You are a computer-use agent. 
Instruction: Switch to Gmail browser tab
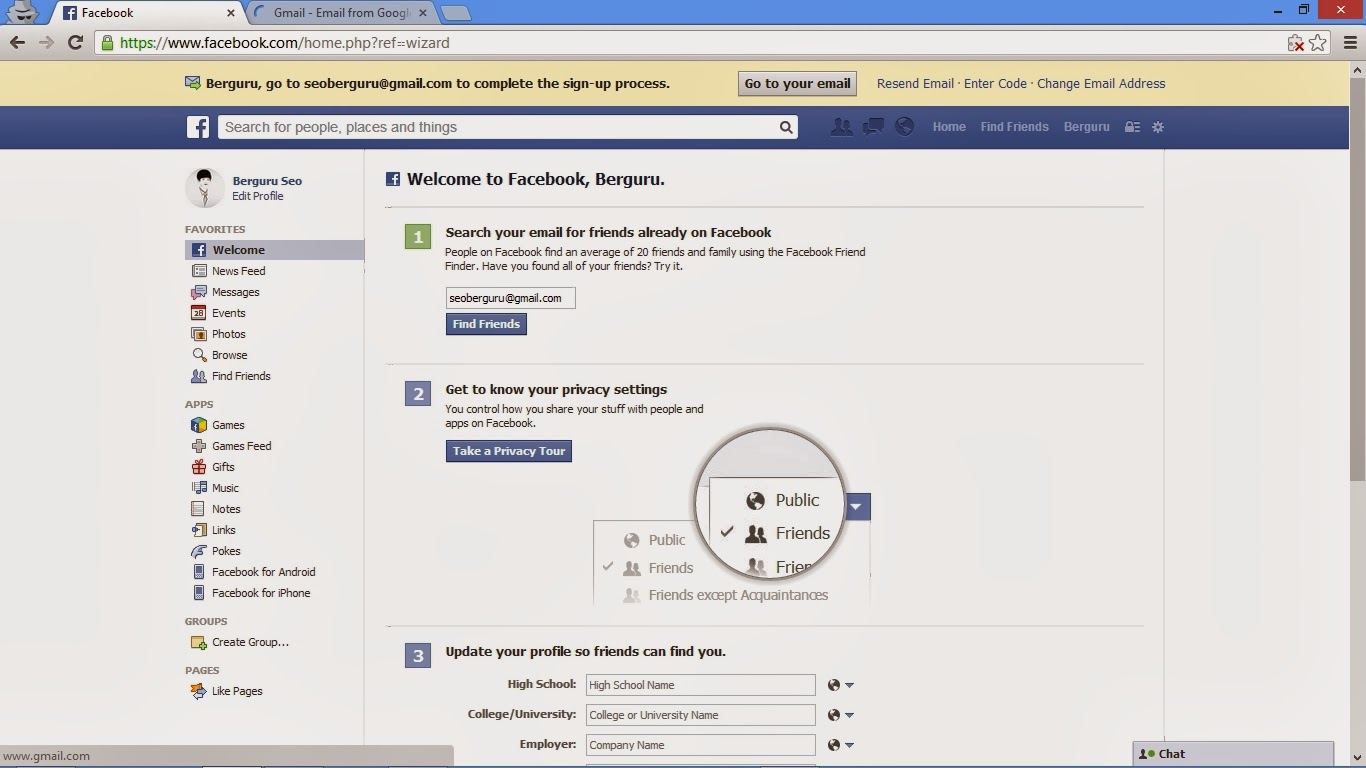pos(340,13)
